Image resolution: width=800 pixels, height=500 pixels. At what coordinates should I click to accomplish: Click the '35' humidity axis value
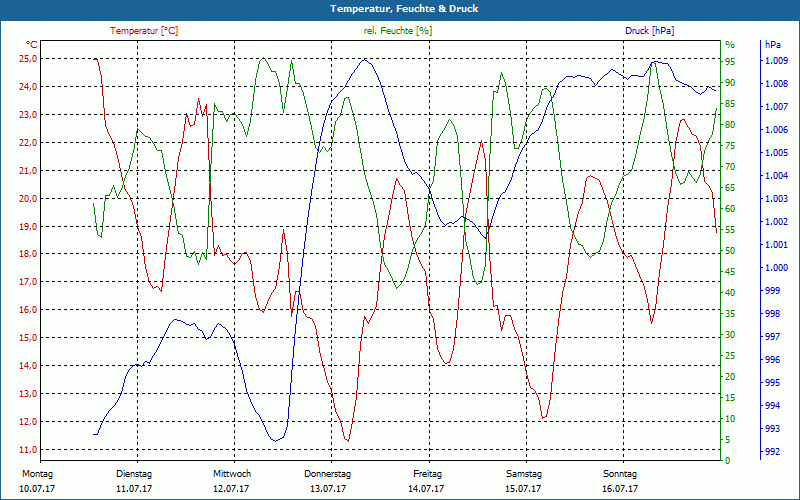730,314
